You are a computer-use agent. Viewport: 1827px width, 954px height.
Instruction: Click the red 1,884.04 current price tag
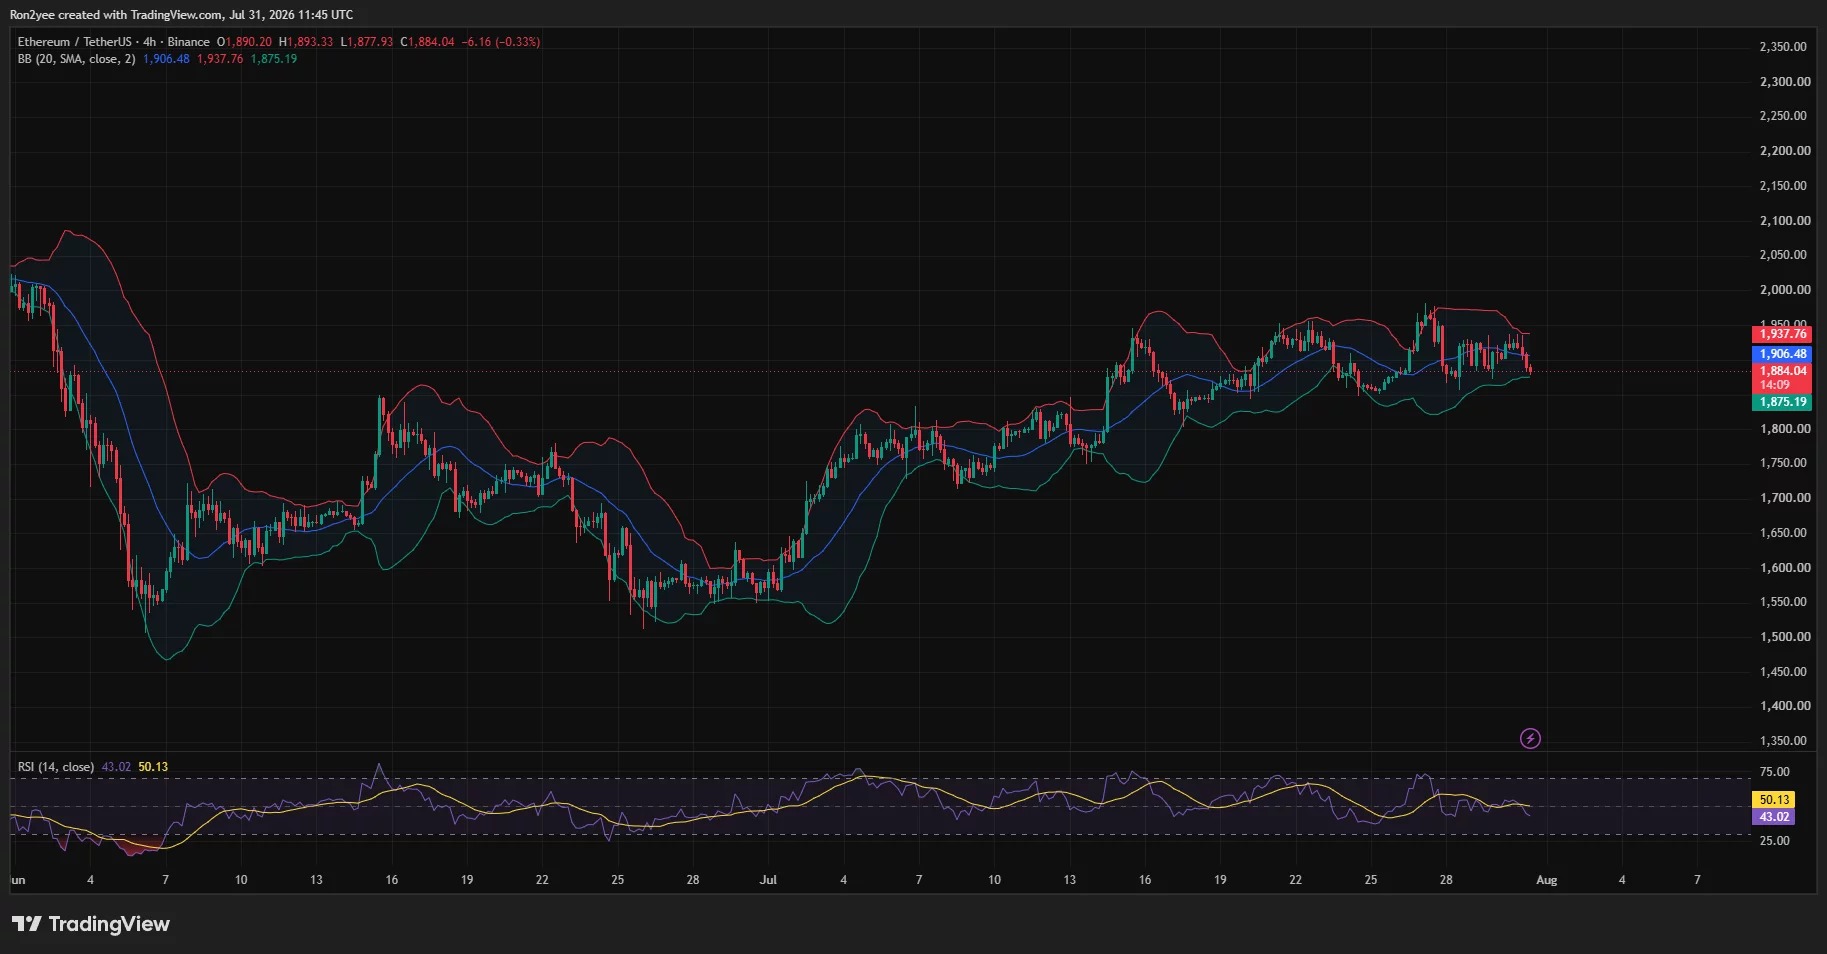pos(1782,371)
